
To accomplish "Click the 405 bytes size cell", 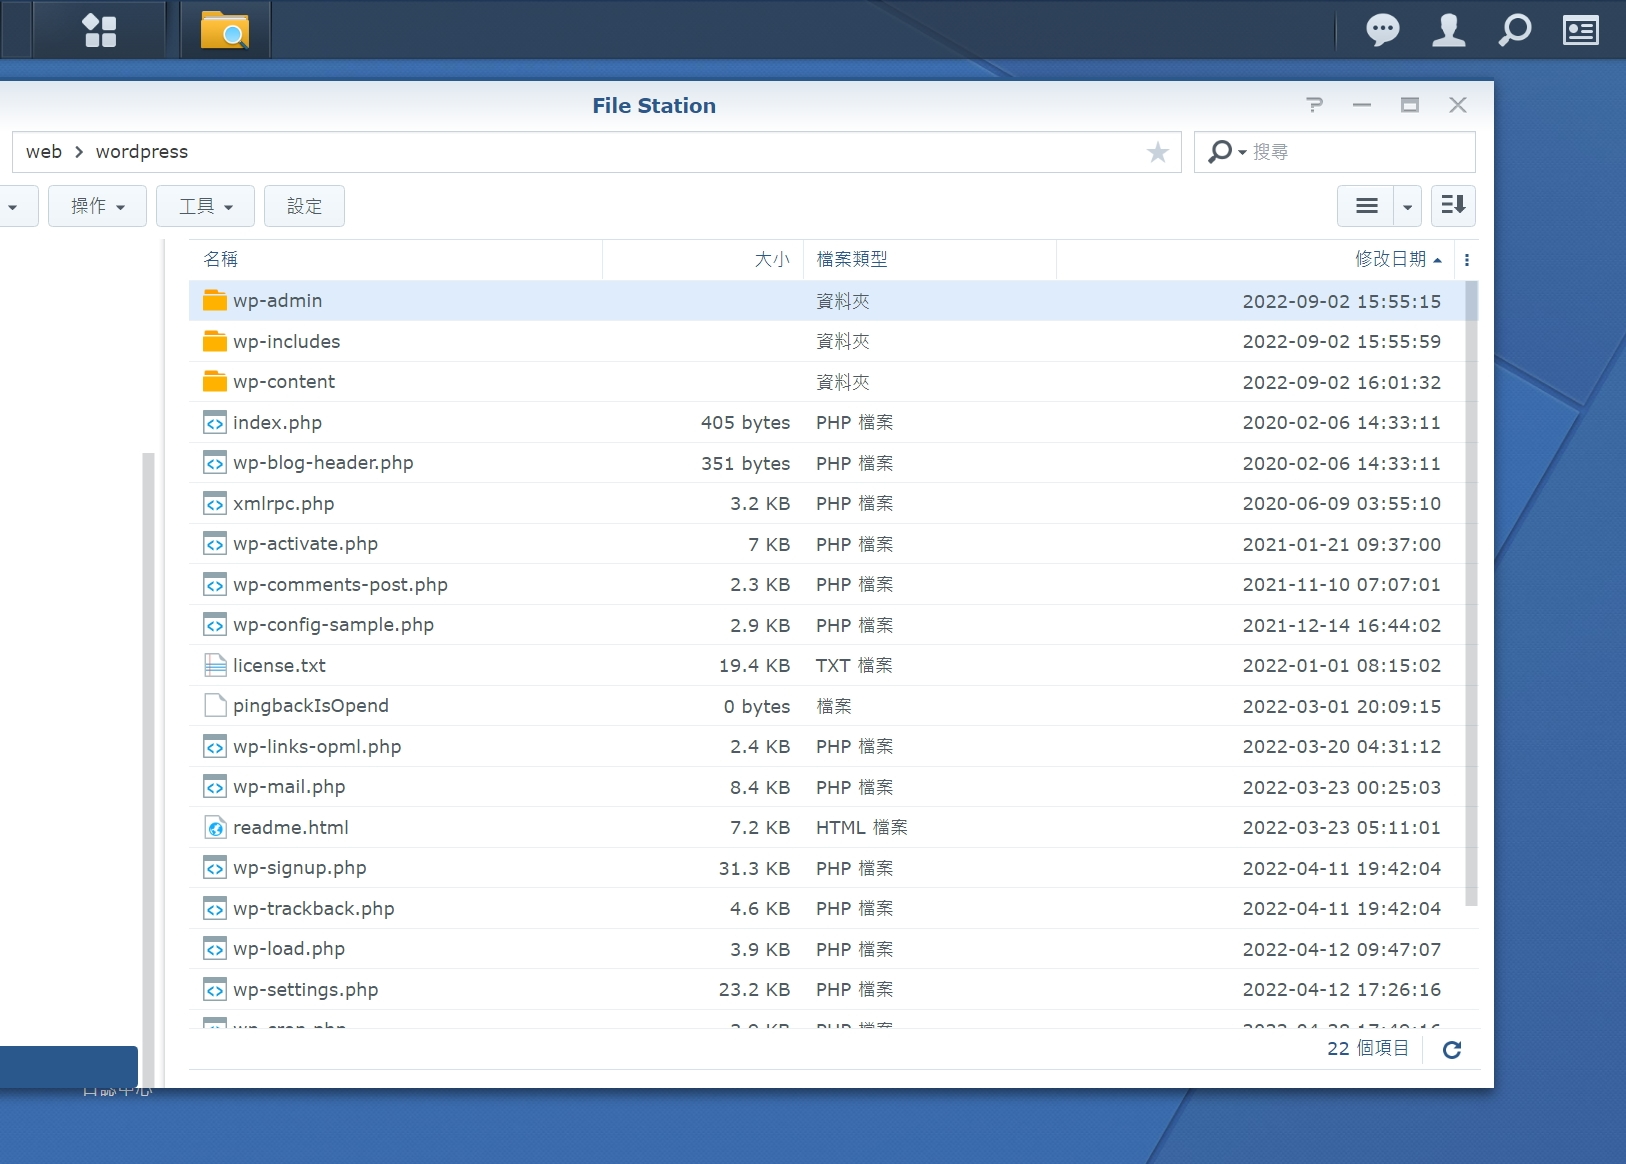I will pos(745,422).
